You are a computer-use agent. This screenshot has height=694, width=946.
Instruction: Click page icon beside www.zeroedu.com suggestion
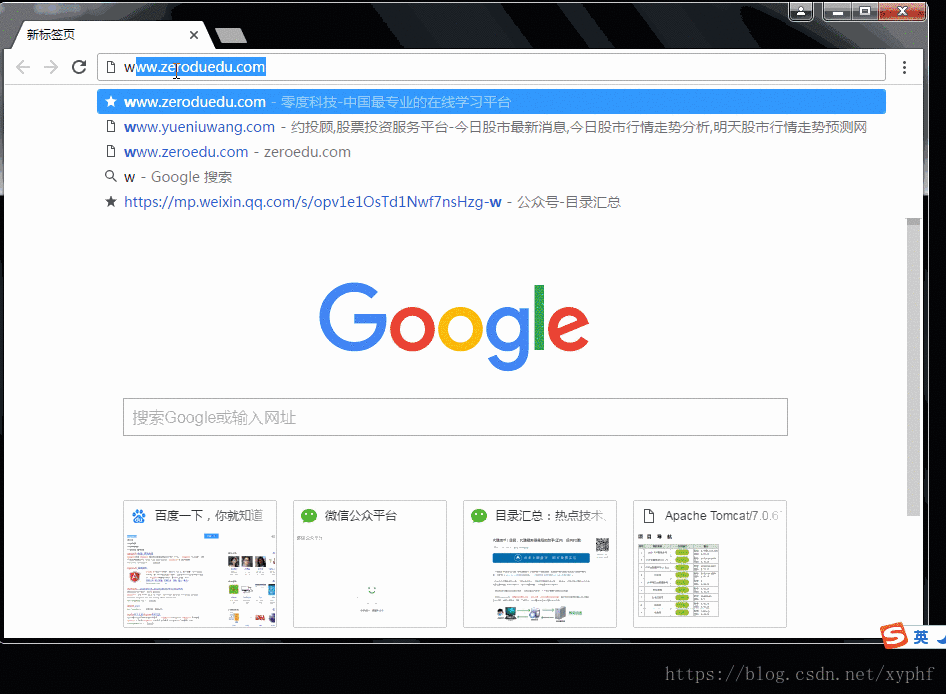click(110, 151)
